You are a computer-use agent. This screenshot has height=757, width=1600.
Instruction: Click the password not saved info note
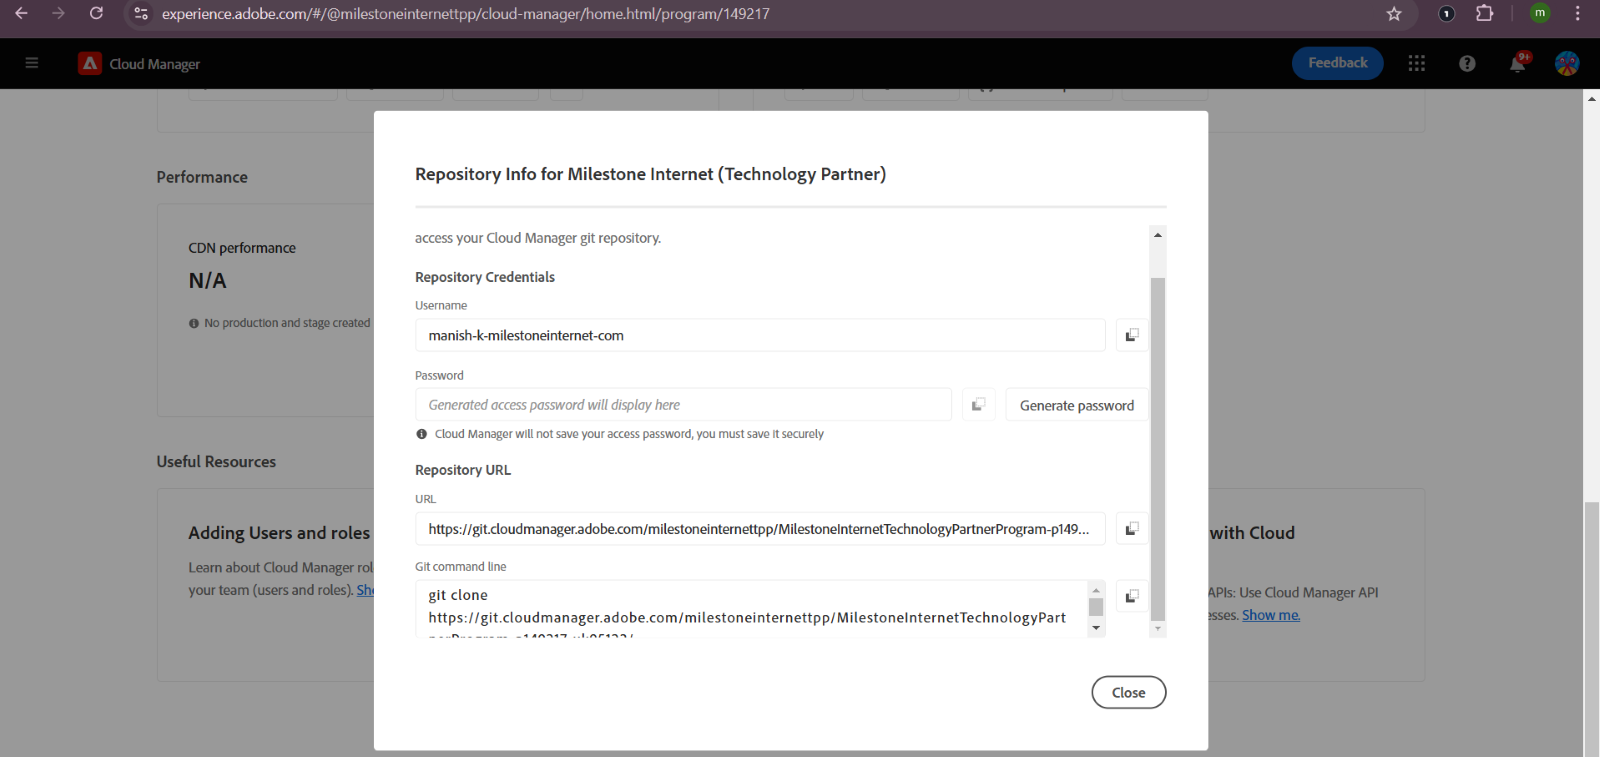(620, 434)
